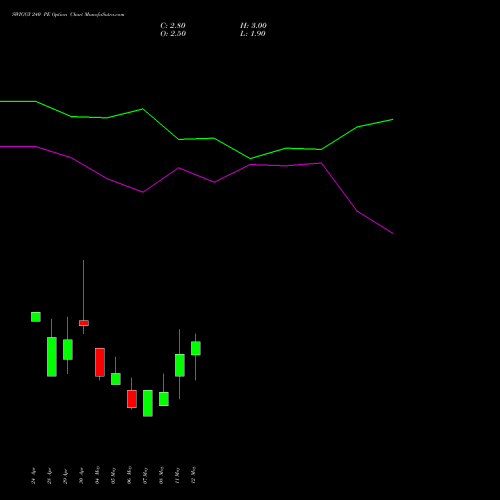Screen dimensions: 500x500
Task: Click the chart title text at top
Action: pos(68,15)
